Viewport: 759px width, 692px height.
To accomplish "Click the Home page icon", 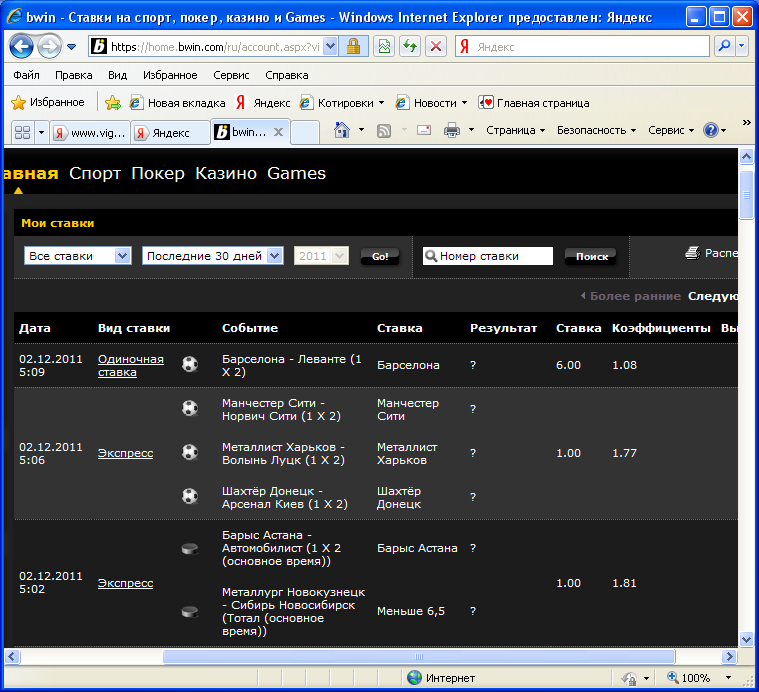I will click(342, 130).
